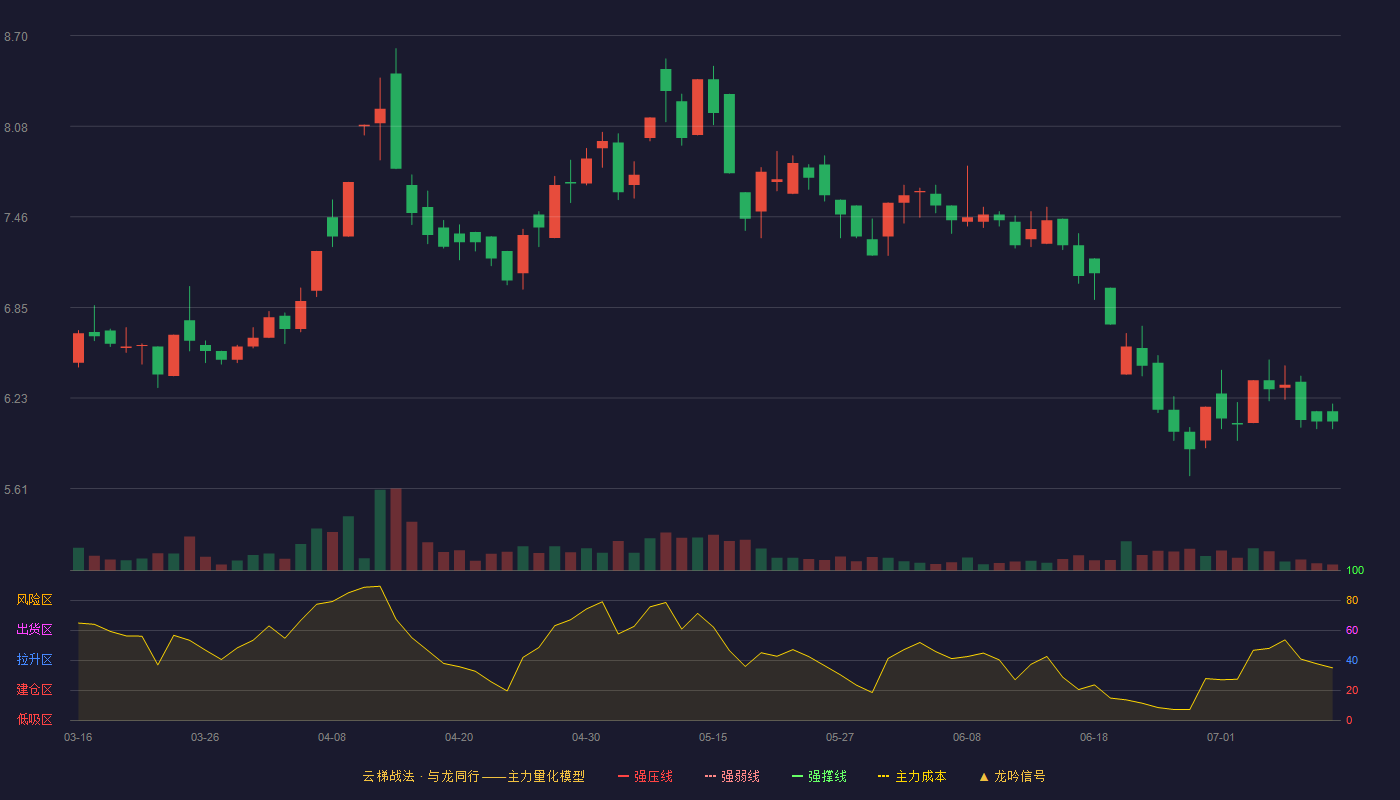Select the 7.46 price axis label
The image size is (1400, 800).
click(16, 218)
